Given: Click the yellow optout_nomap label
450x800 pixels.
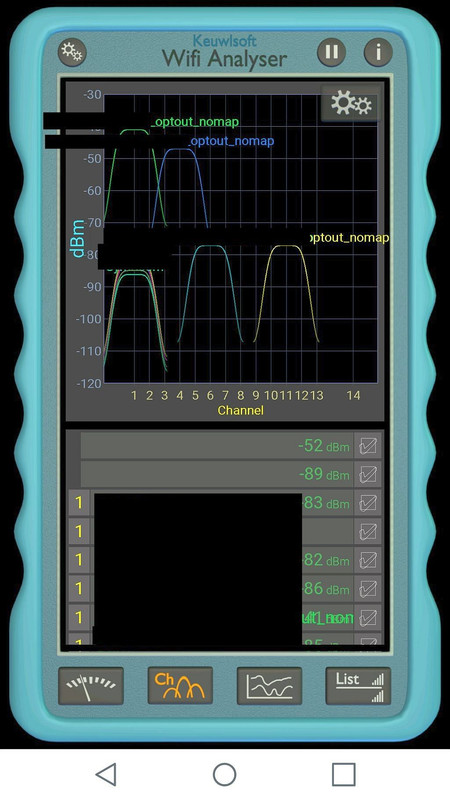Looking at the screenshot, I should tap(349, 238).
